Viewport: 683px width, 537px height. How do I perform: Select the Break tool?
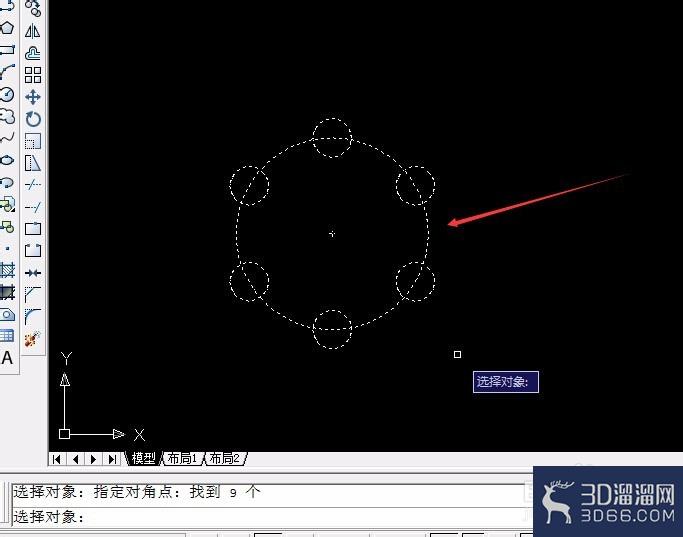pyautogui.click(x=33, y=251)
